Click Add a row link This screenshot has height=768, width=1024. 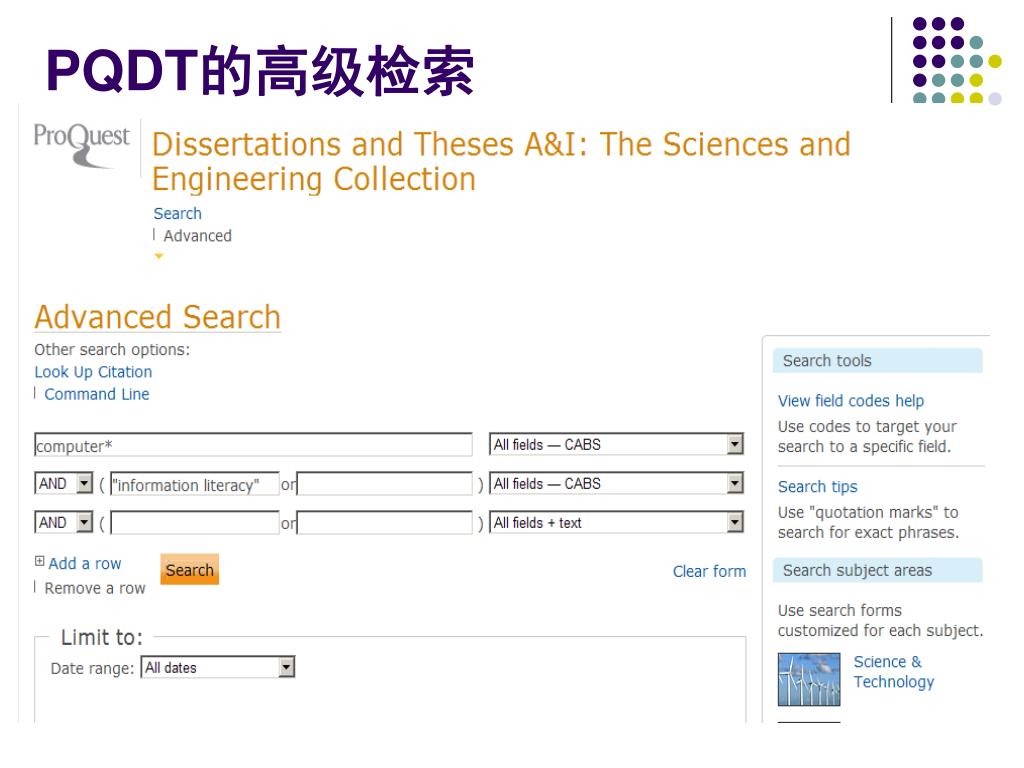pos(85,564)
